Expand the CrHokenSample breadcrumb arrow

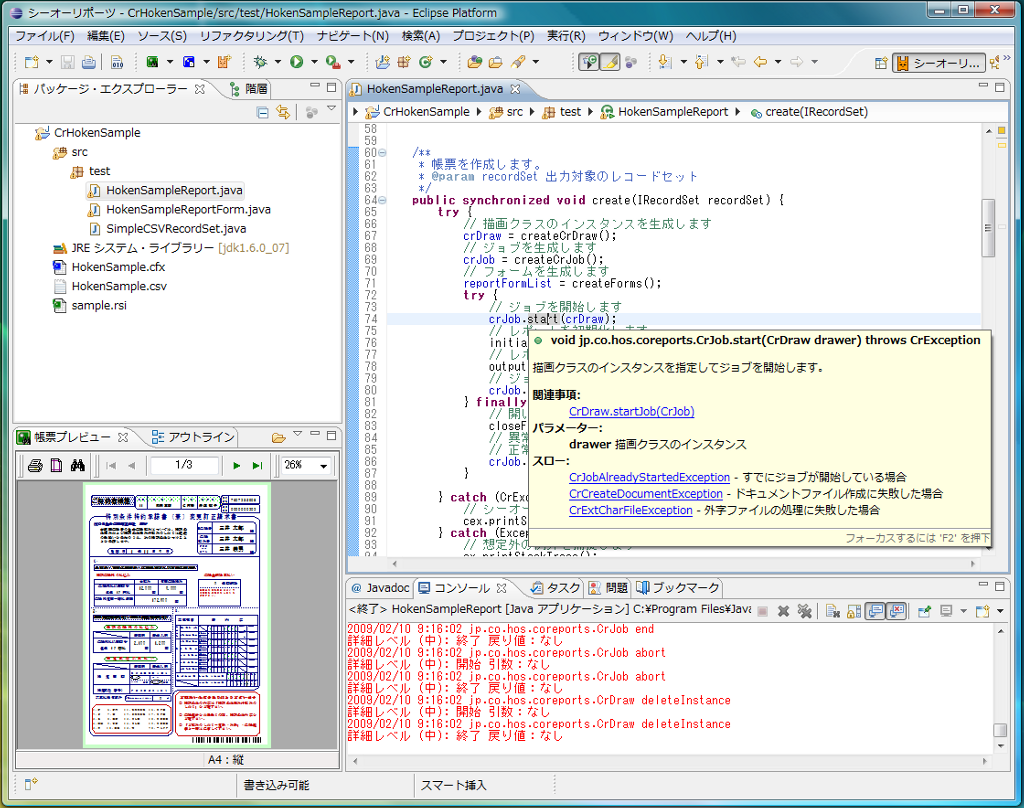[x=479, y=112]
